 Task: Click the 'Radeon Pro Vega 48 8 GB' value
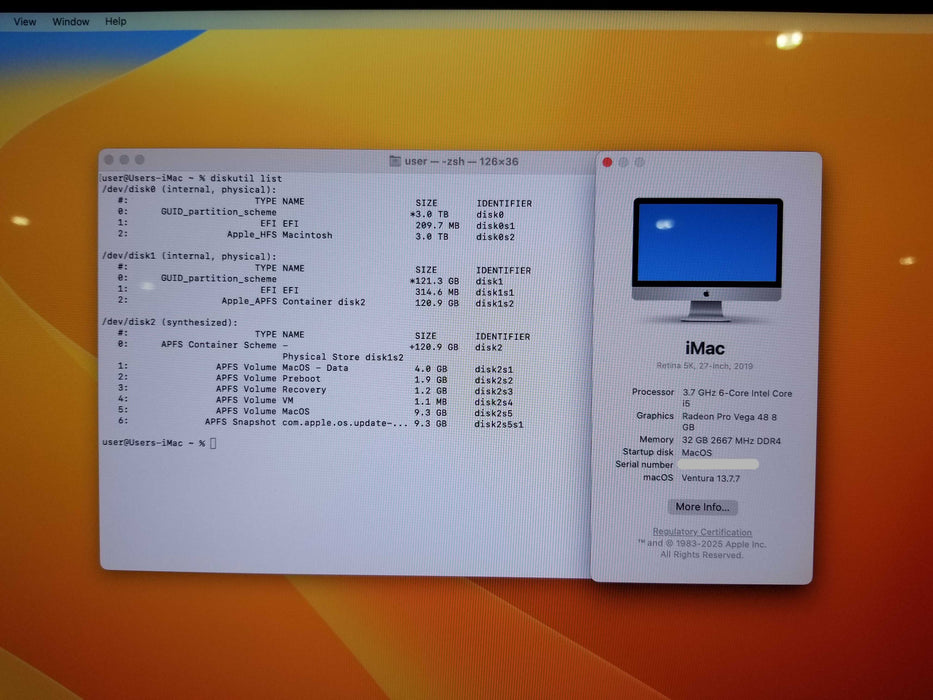(x=730, y=422)
